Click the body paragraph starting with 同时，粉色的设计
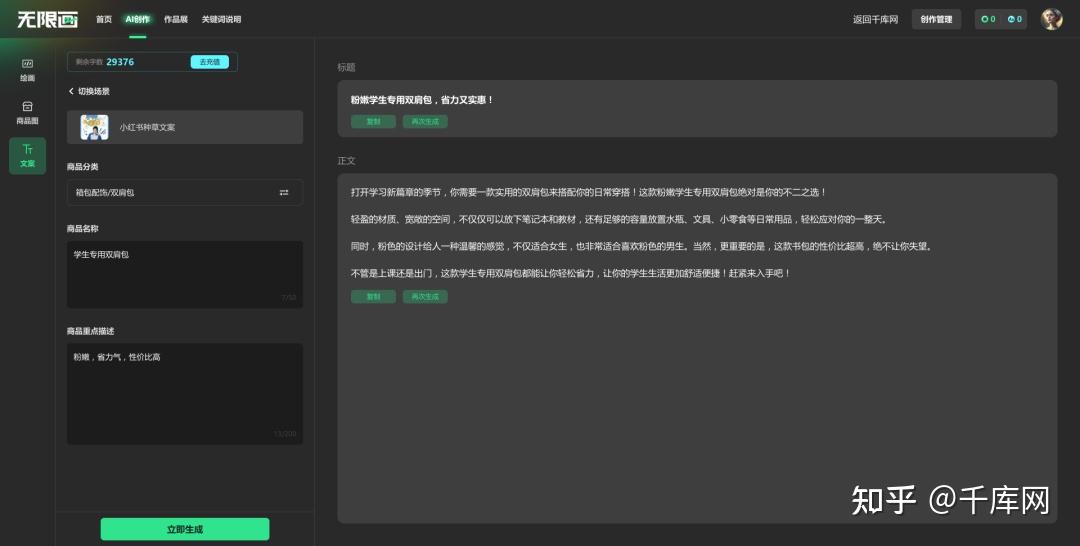Image resolution: width=1080 pixels, height=546 pixels. click(642, 246)
